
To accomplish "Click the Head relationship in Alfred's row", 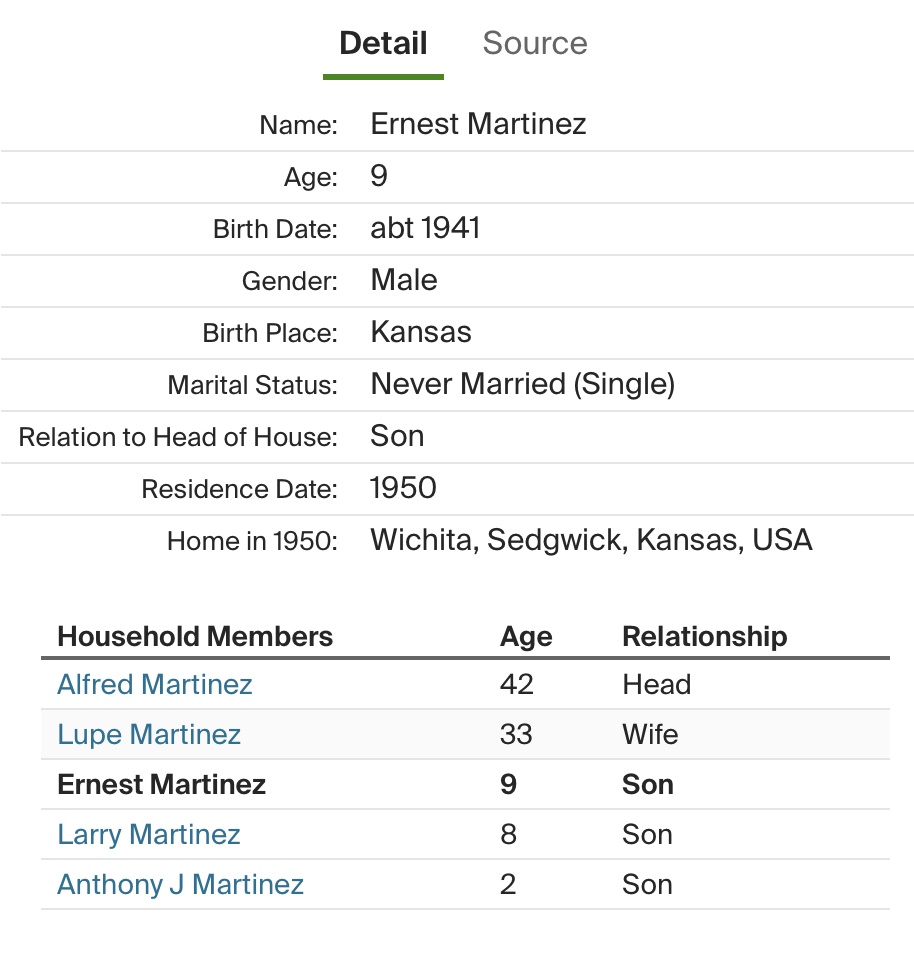I will [656, 684].
